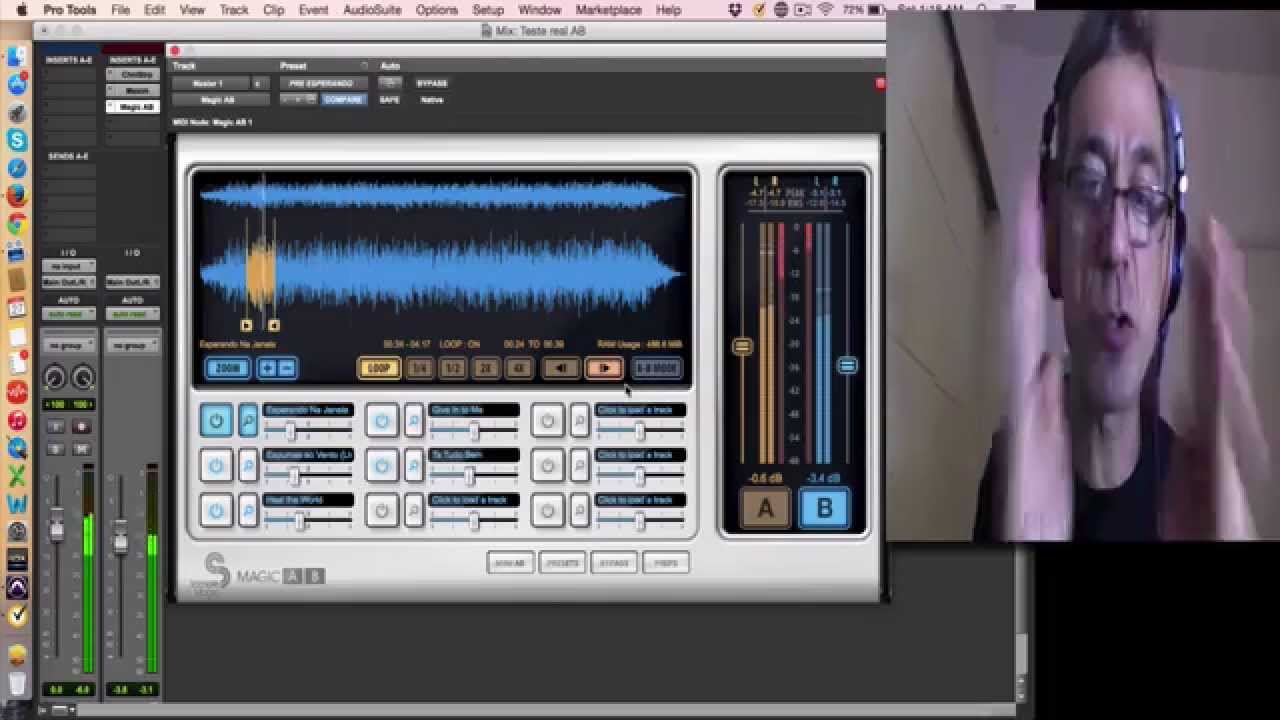Set loop length to 2X

486,368
